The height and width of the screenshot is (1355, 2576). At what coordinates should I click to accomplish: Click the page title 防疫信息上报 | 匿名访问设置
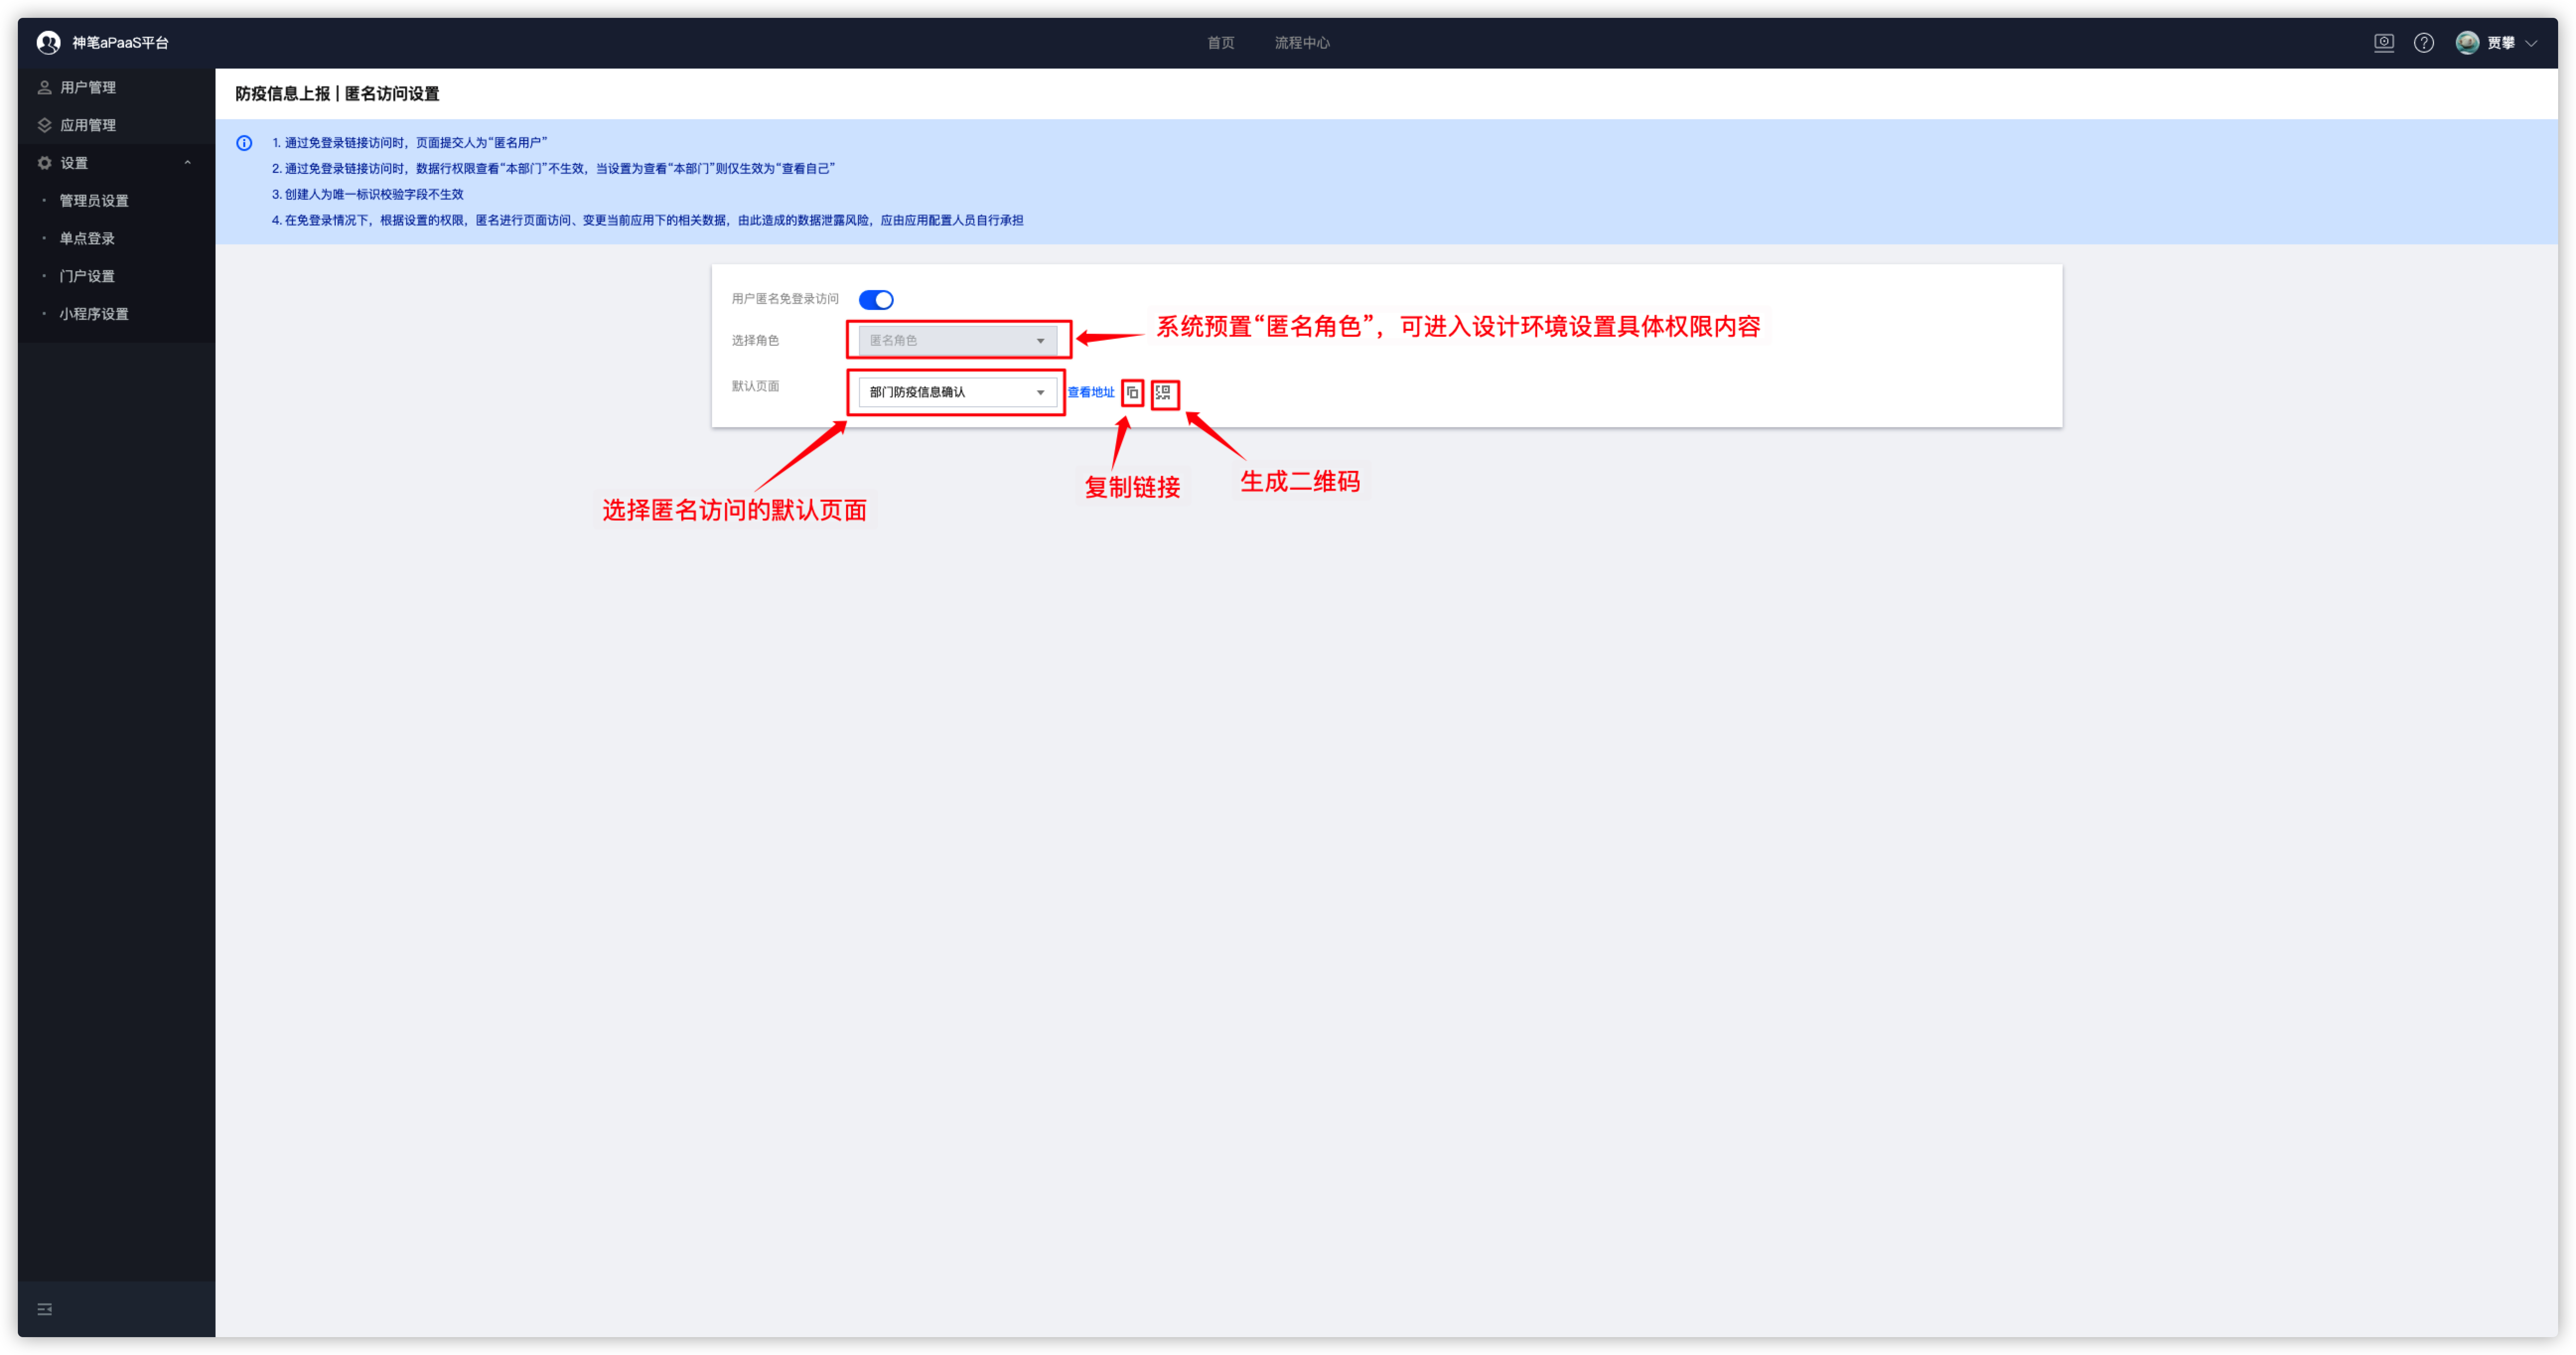337,94
